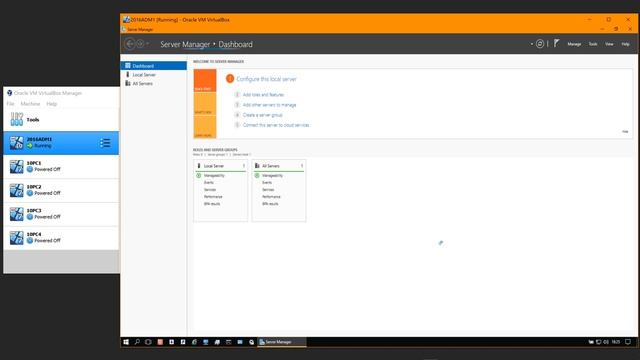640x360 pixels.
Task: Click the Configure this local server link
Action: pyautogui.click(x=267, y=79)
